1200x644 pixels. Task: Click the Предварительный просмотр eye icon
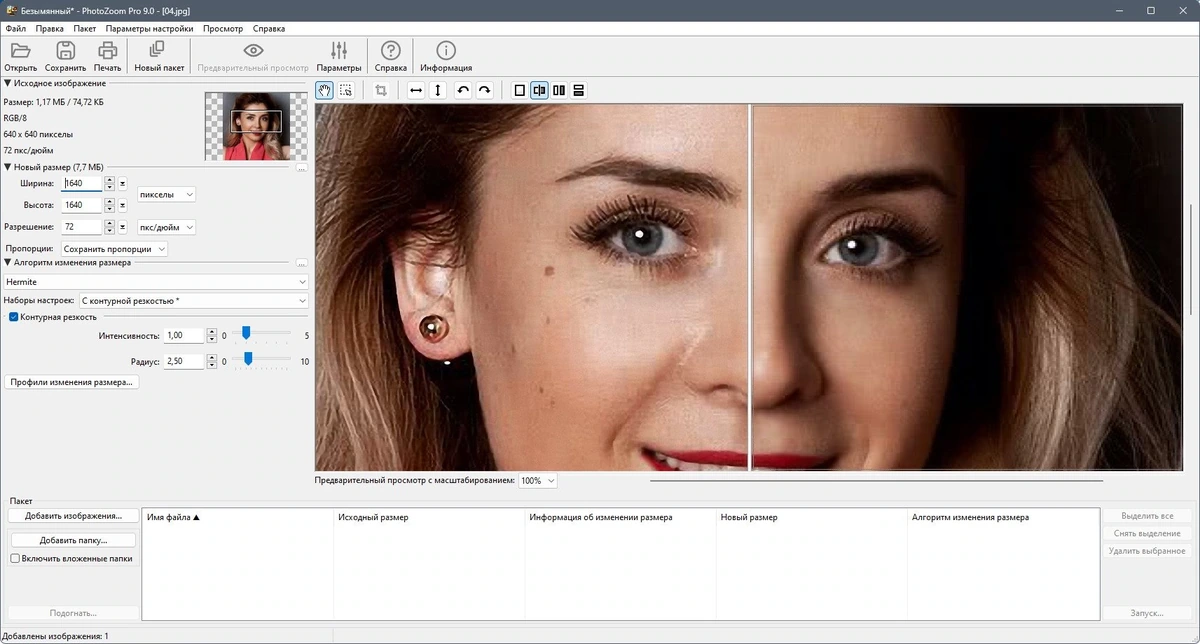point(253,50)
